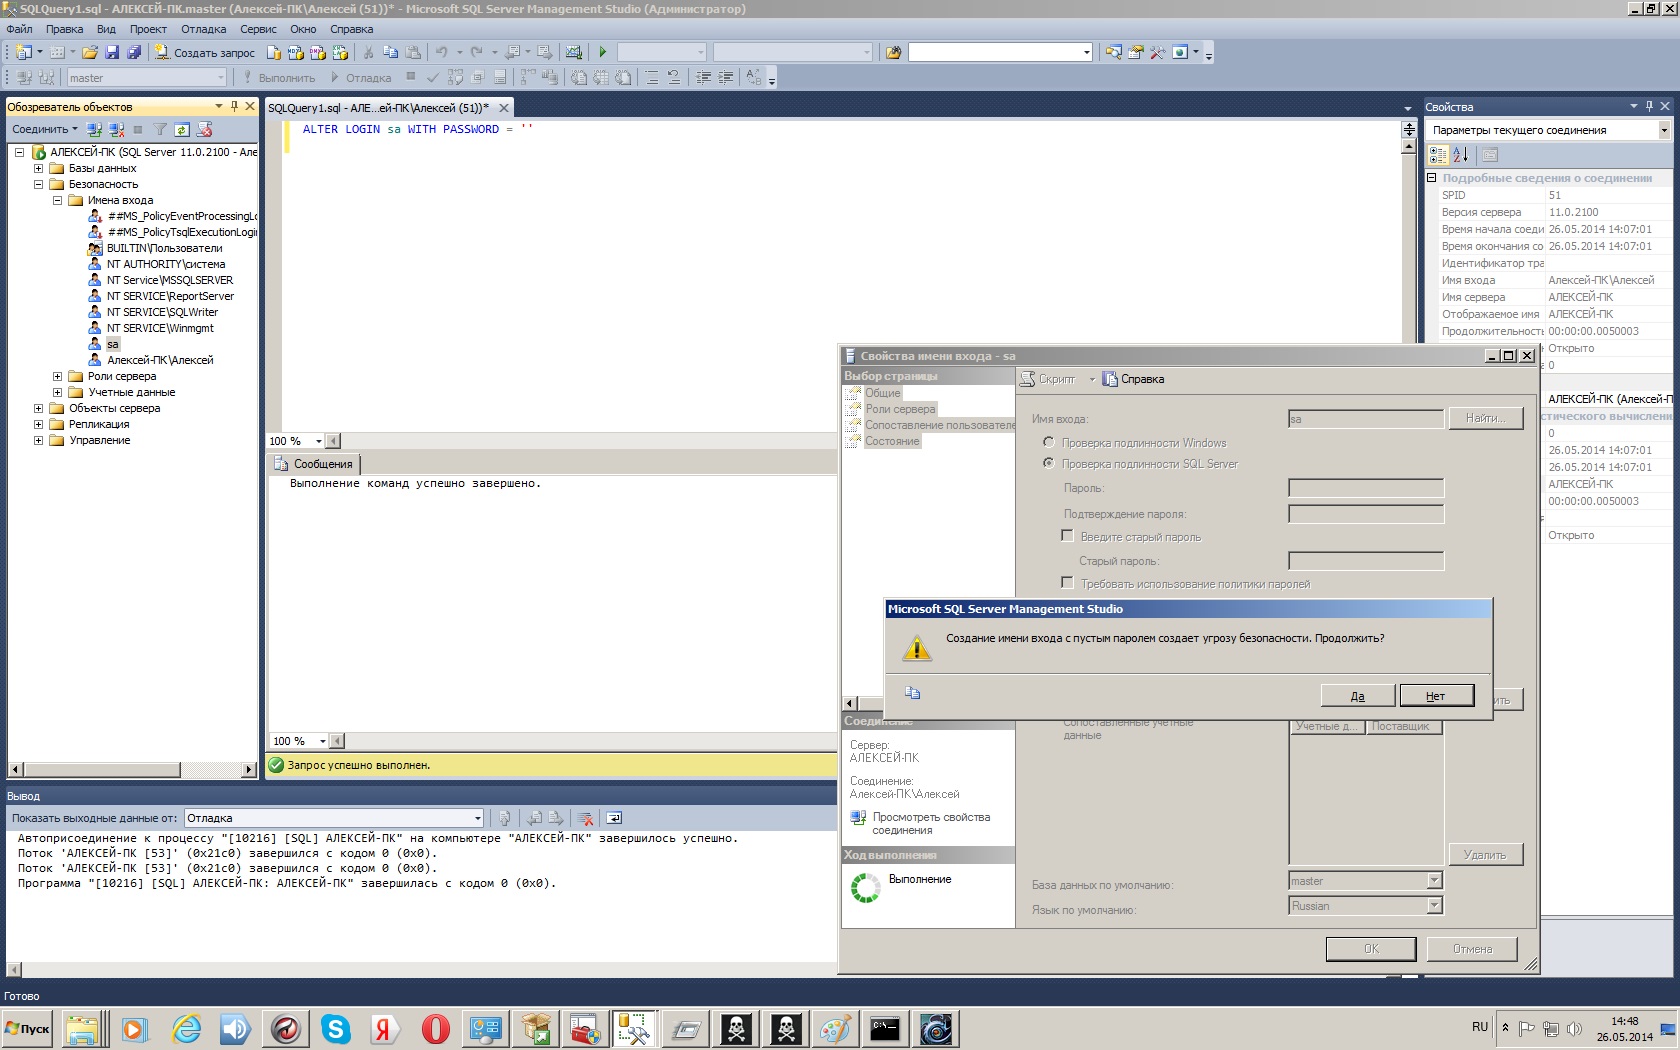
Task: Open the Проект menu
Action: pyautogui.click(x=148, y=29)
